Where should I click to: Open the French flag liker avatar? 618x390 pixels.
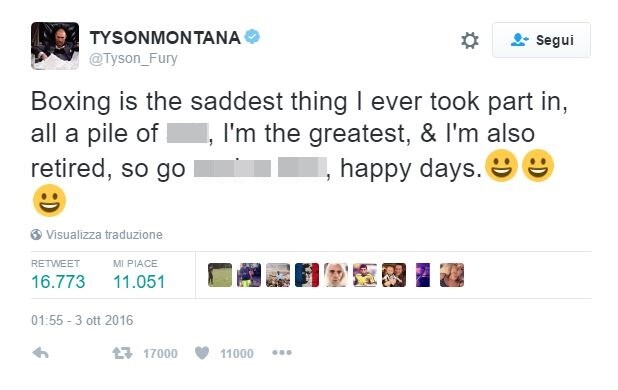[x=307, y=275]
